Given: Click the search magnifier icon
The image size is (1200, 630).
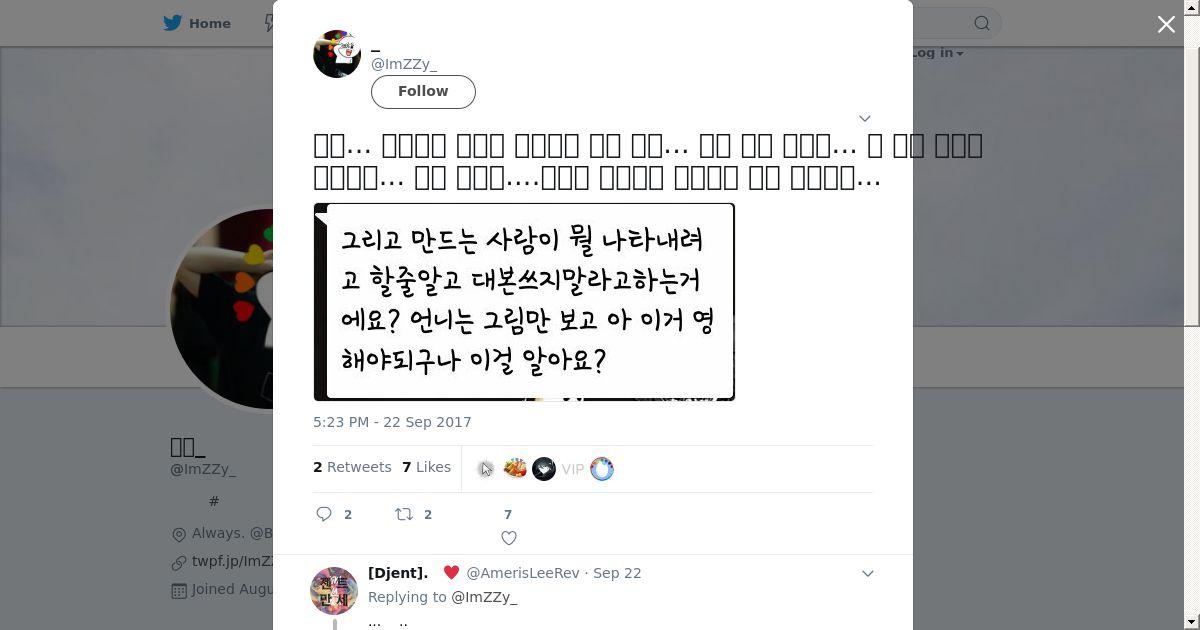Looking at the screenshot, I should pos(982,23).
